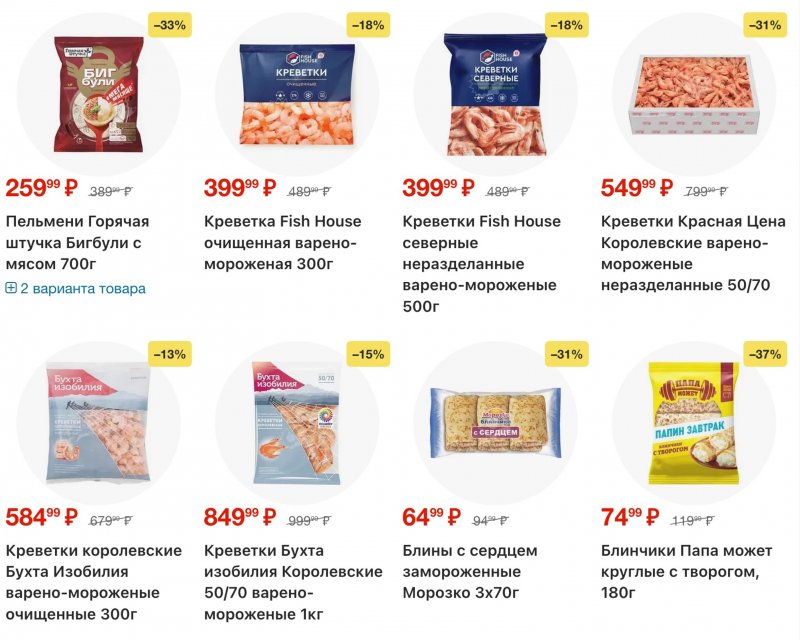The image size is (800, 640).
Task: Click the –33% discount badge on pelmeni
Action: click(x=169, y=24)
